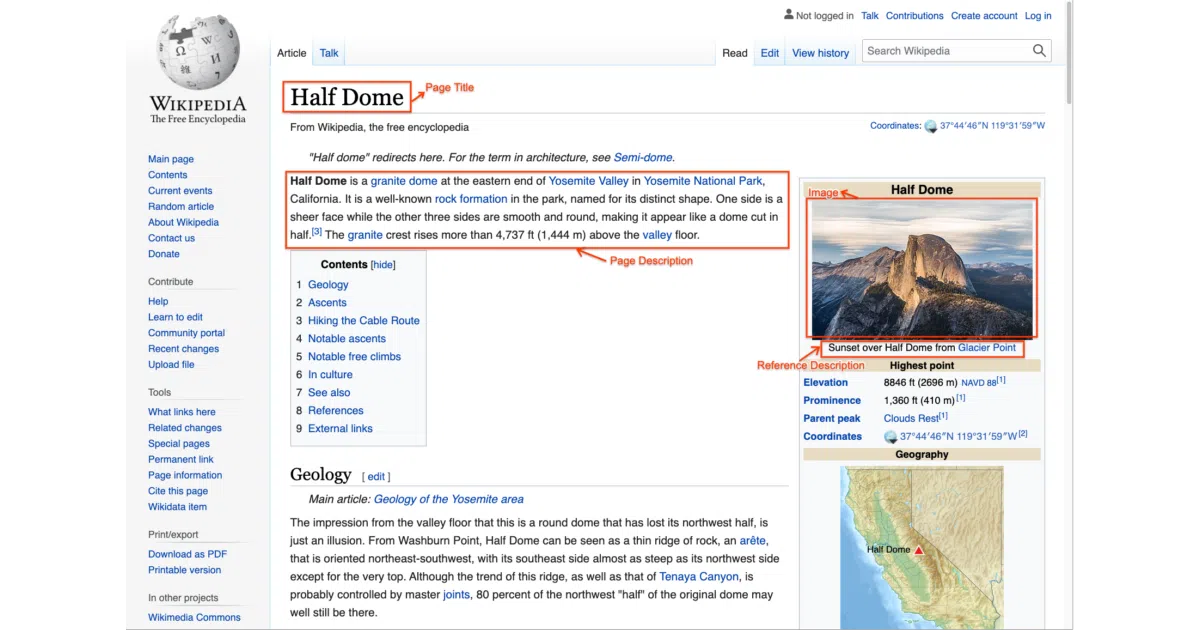
Task: Open the arête link
Action: click(x=752, y=541)
